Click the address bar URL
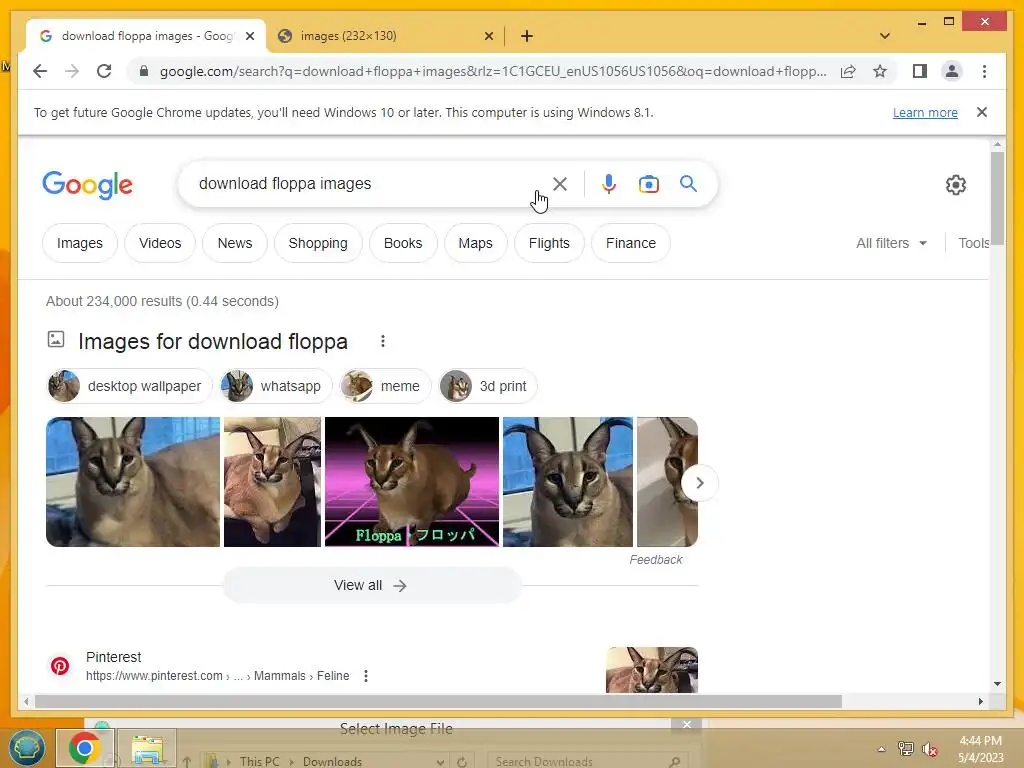This screenshot has width=1024, height=768. coord(493,71)
